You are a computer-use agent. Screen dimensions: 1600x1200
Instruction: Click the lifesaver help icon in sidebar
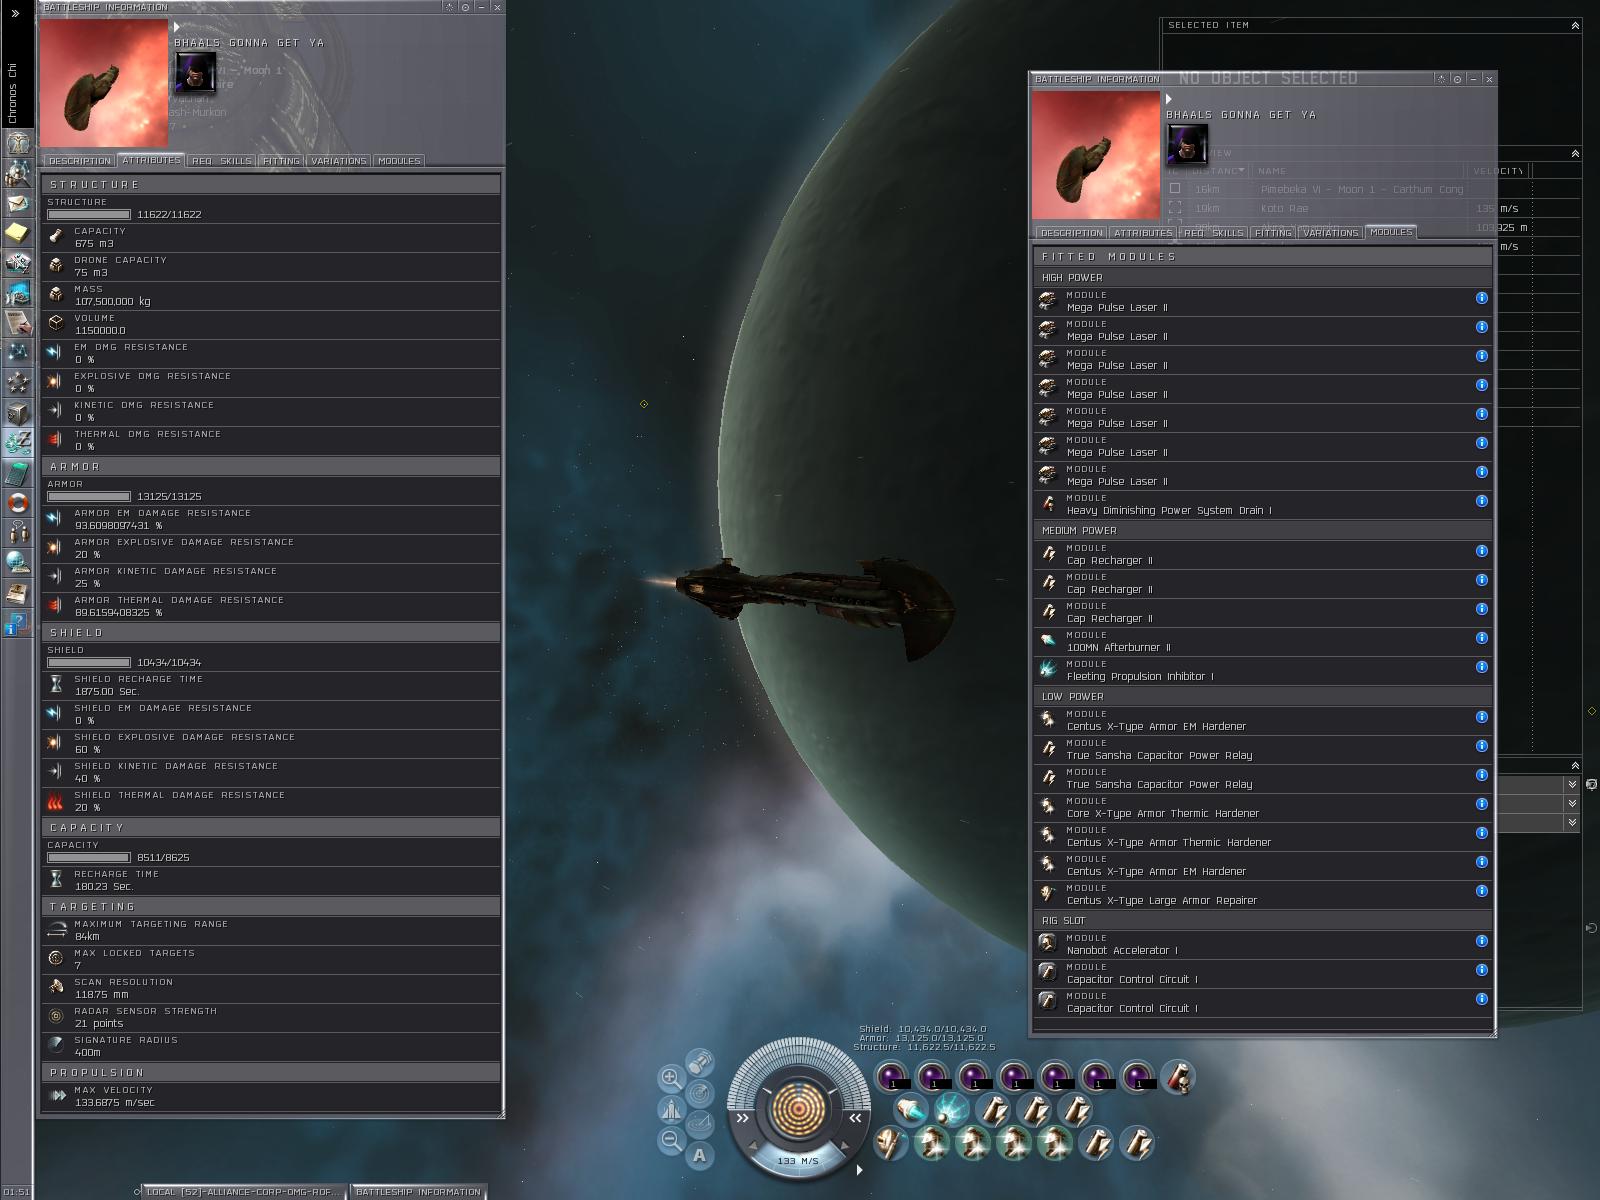pyautogui.click(x=17, y=502)
